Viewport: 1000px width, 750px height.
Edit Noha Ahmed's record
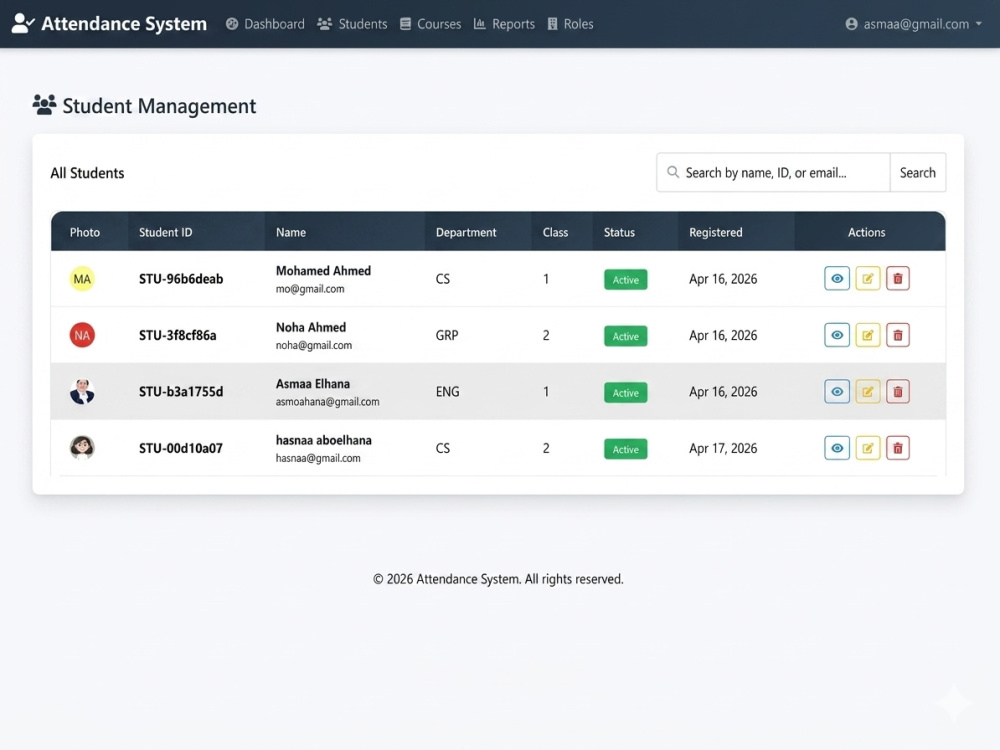[867, 335]
